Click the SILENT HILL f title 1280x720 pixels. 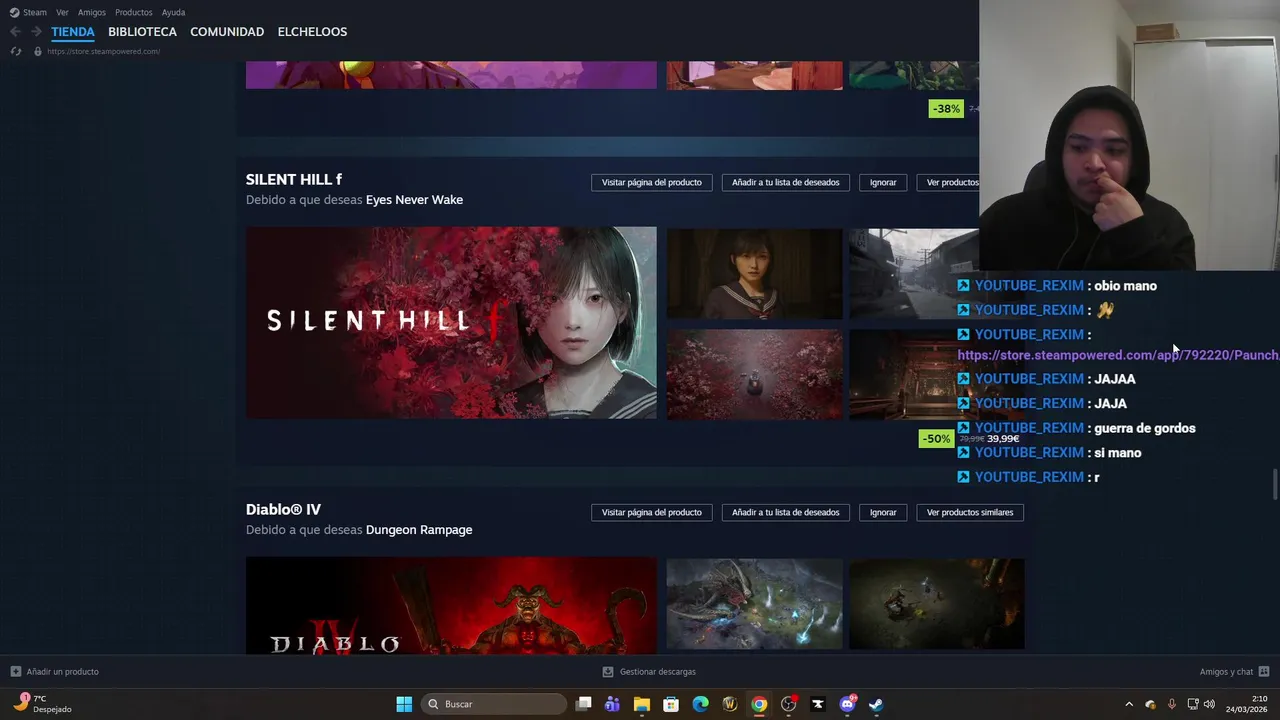click(x=294, y=179)
